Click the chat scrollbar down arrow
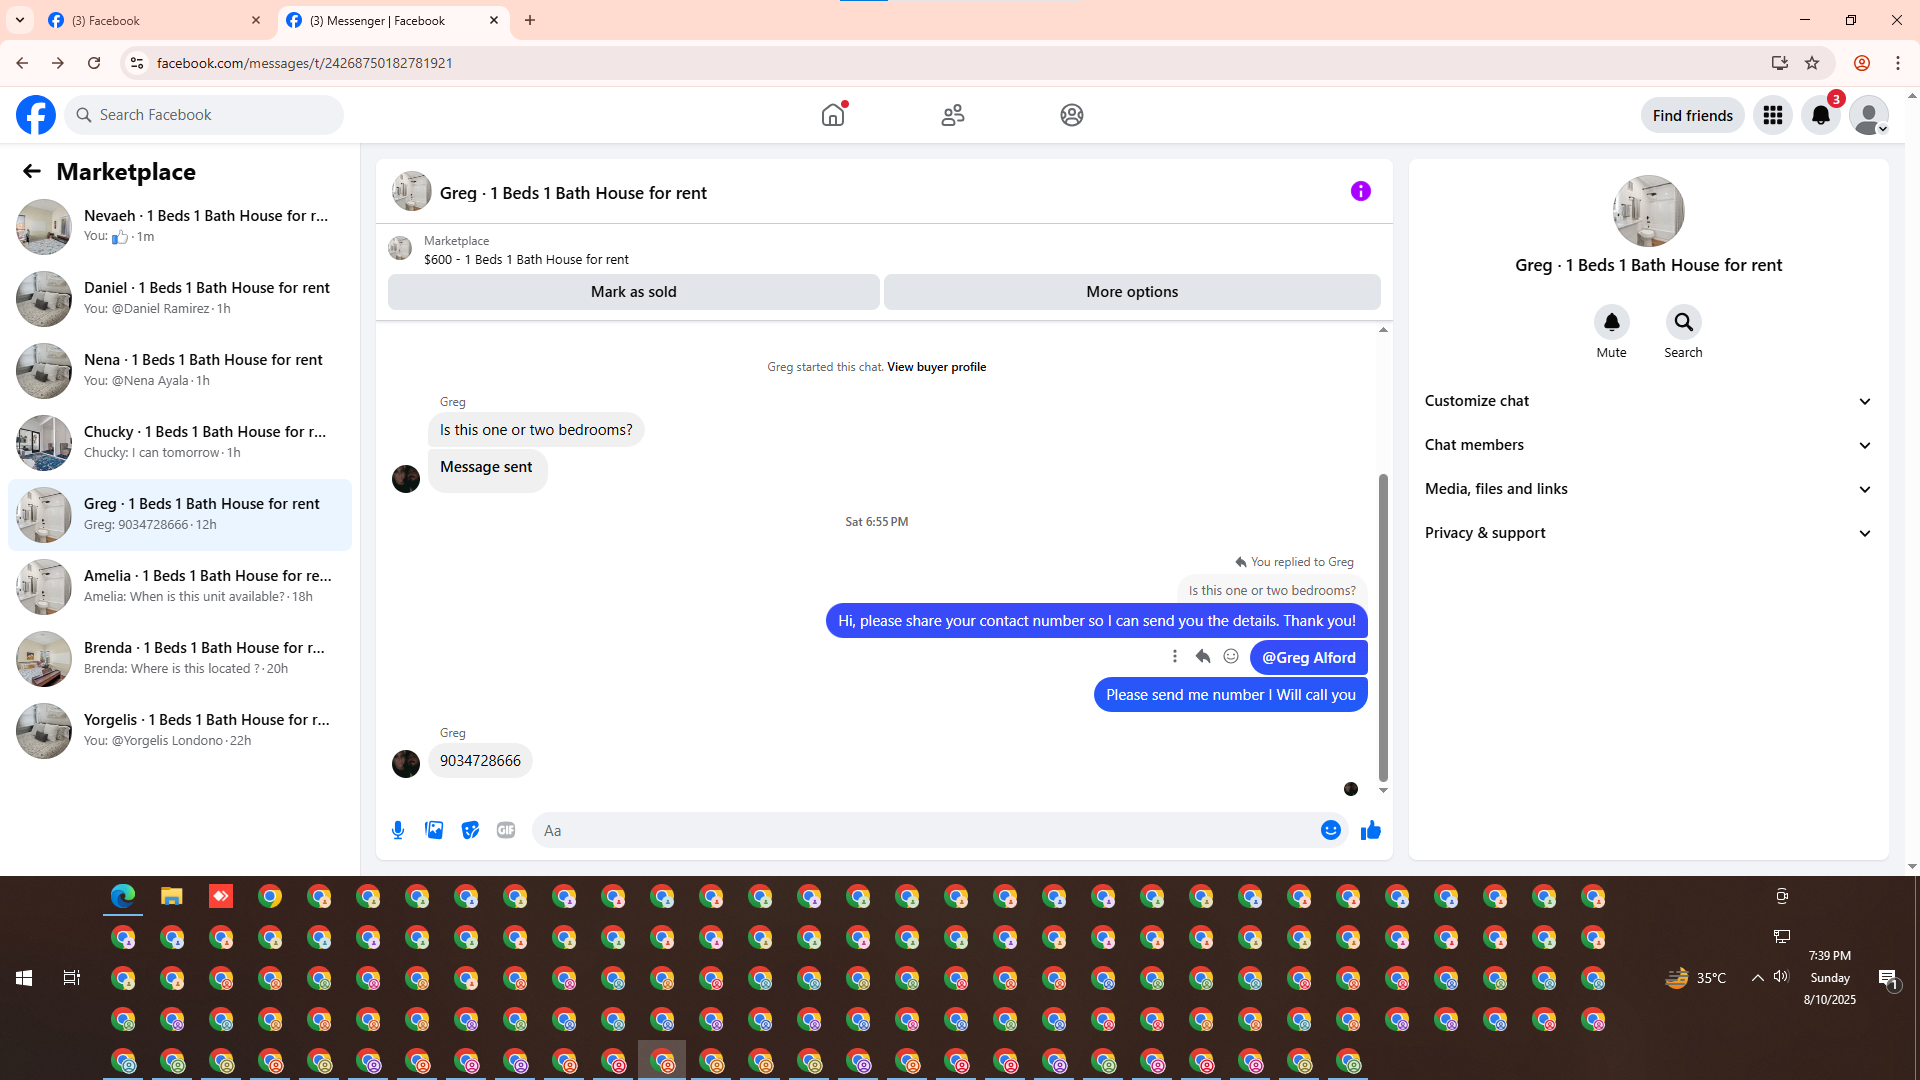1920x1080 pixels. coord(1383,790)
